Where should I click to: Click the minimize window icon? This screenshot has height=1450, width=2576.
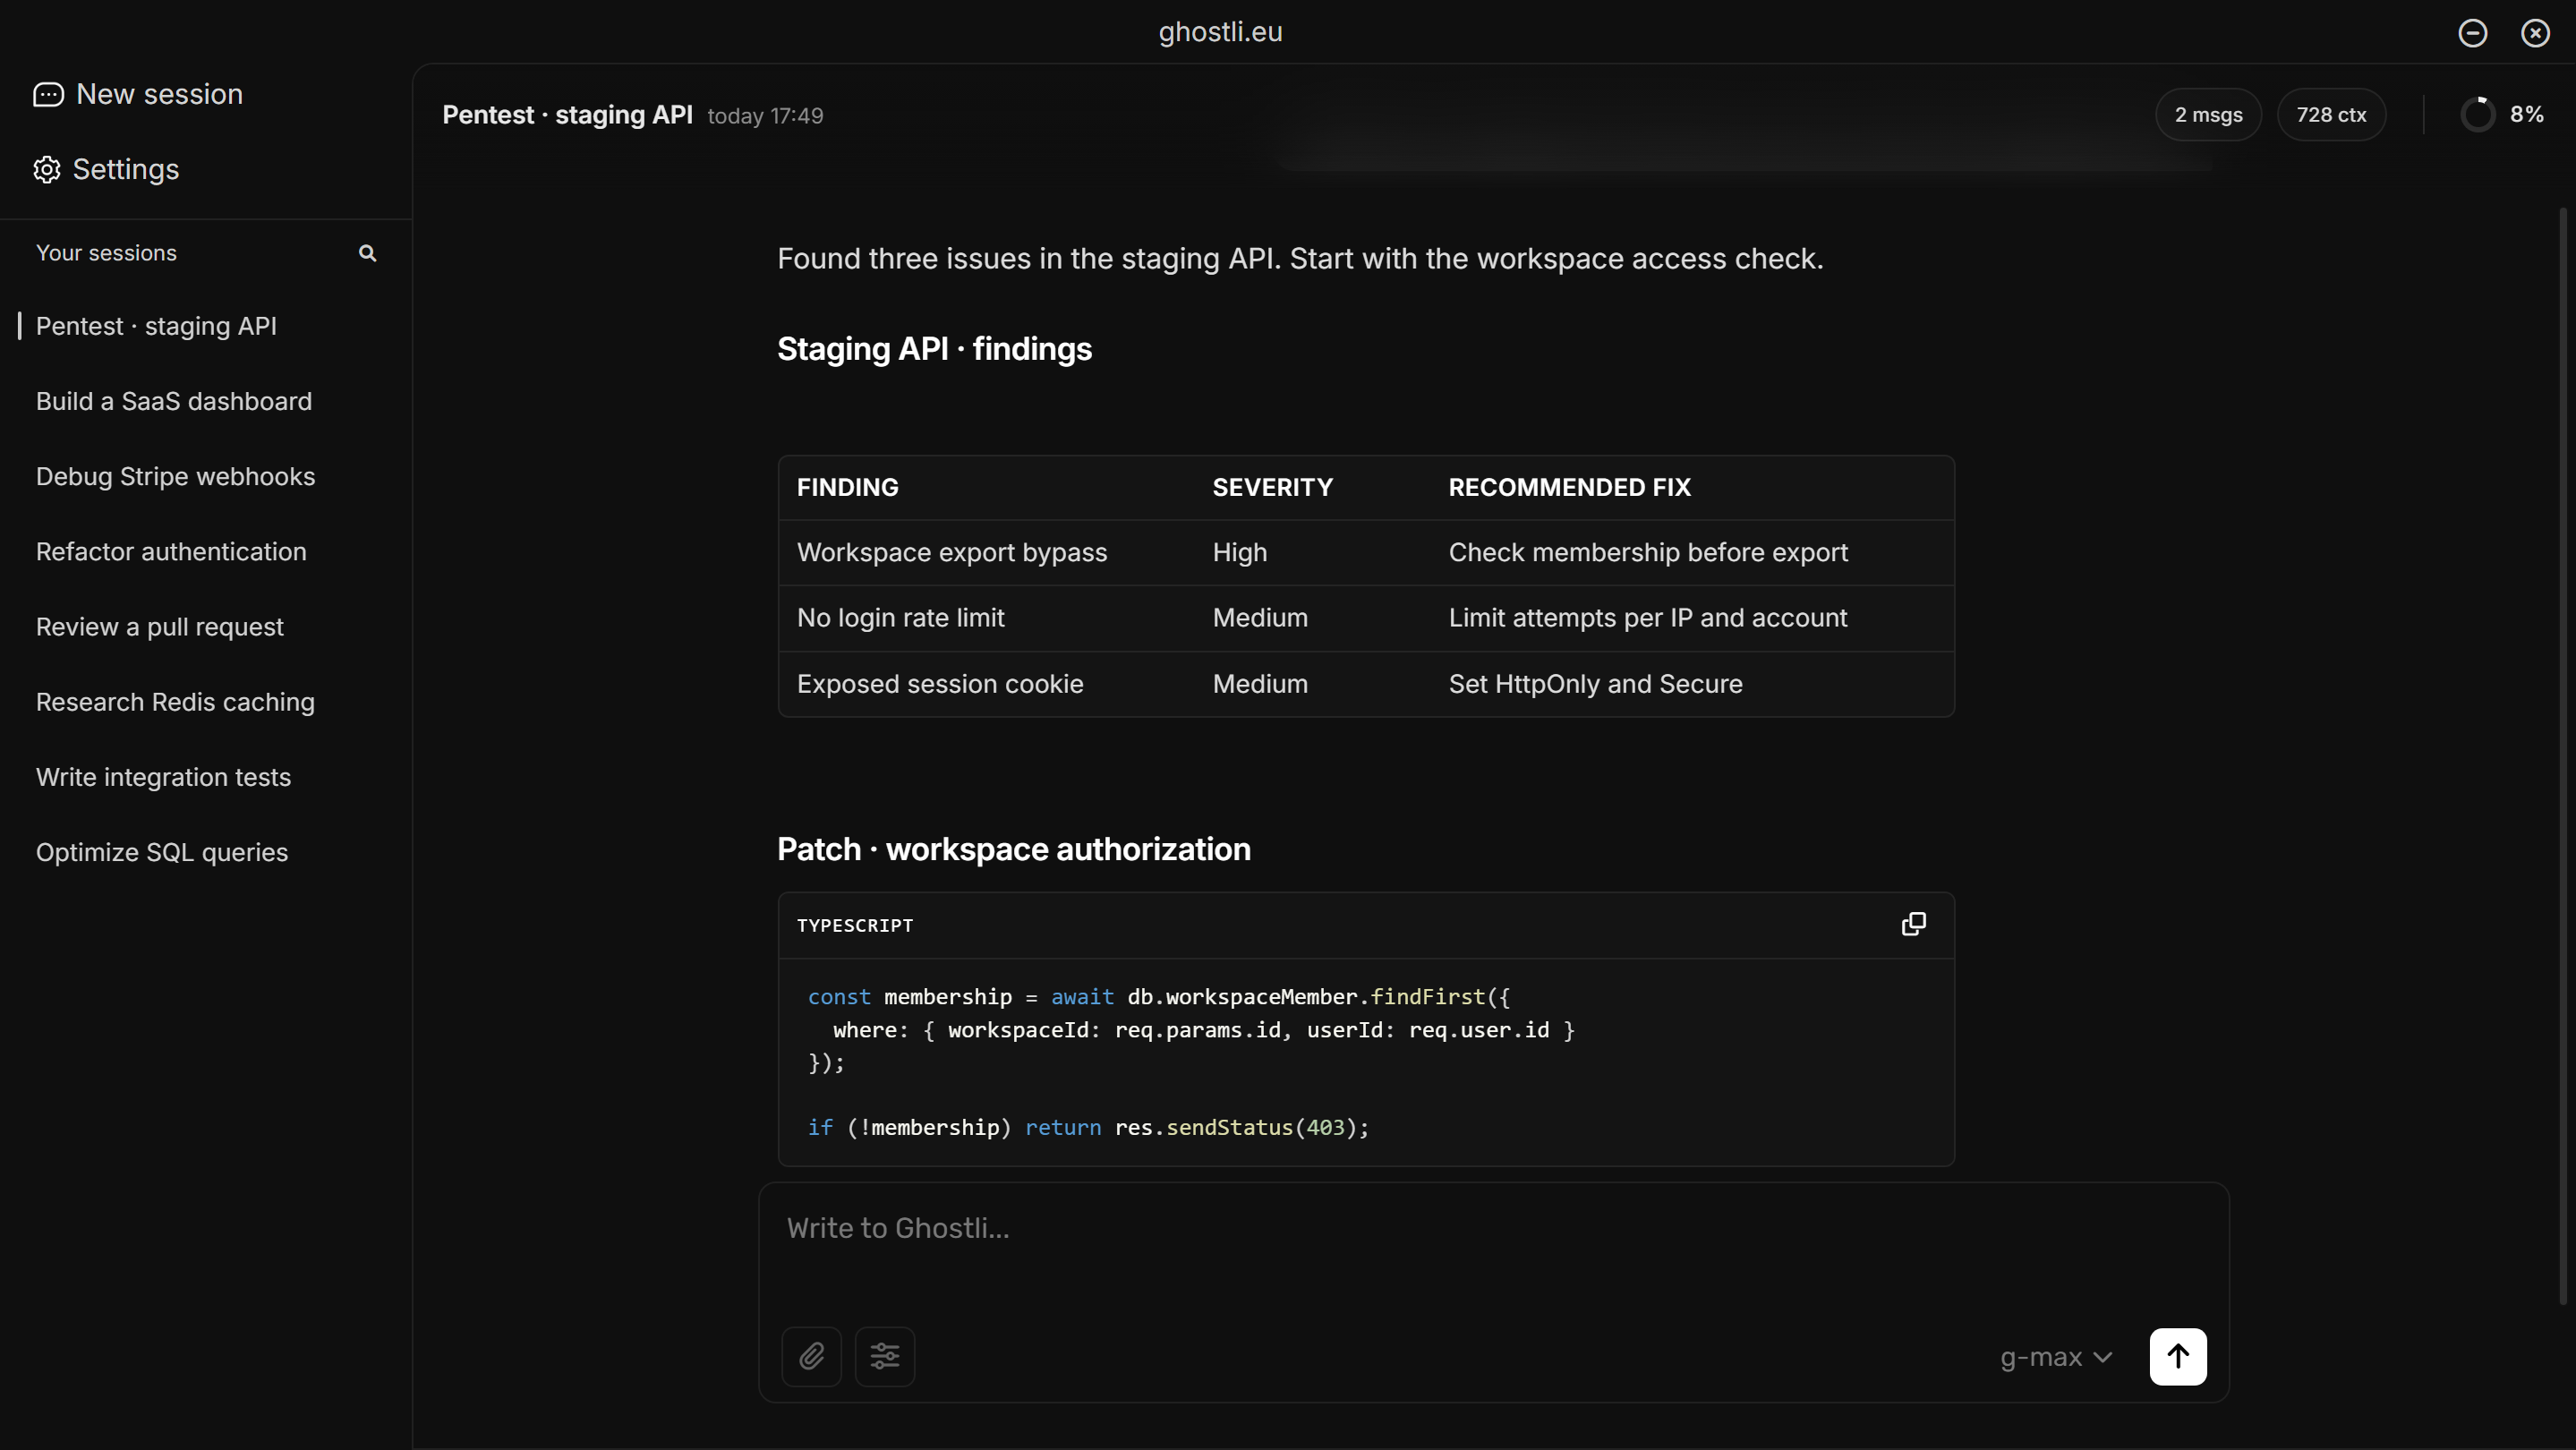tap(2472, 33)
